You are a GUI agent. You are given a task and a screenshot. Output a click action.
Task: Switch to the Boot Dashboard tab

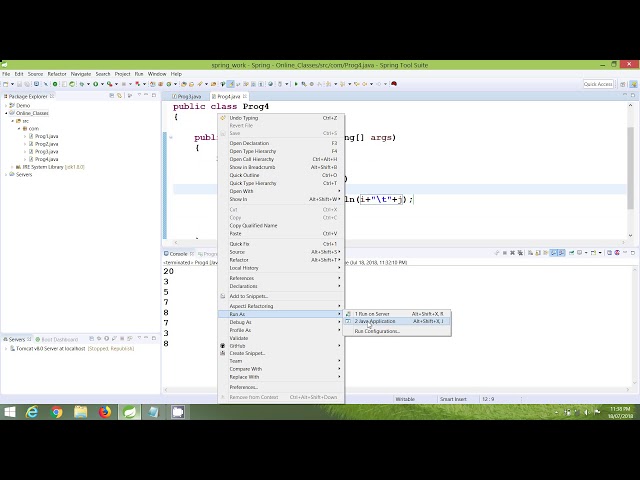pyautogui.click(x=57, y=339)
